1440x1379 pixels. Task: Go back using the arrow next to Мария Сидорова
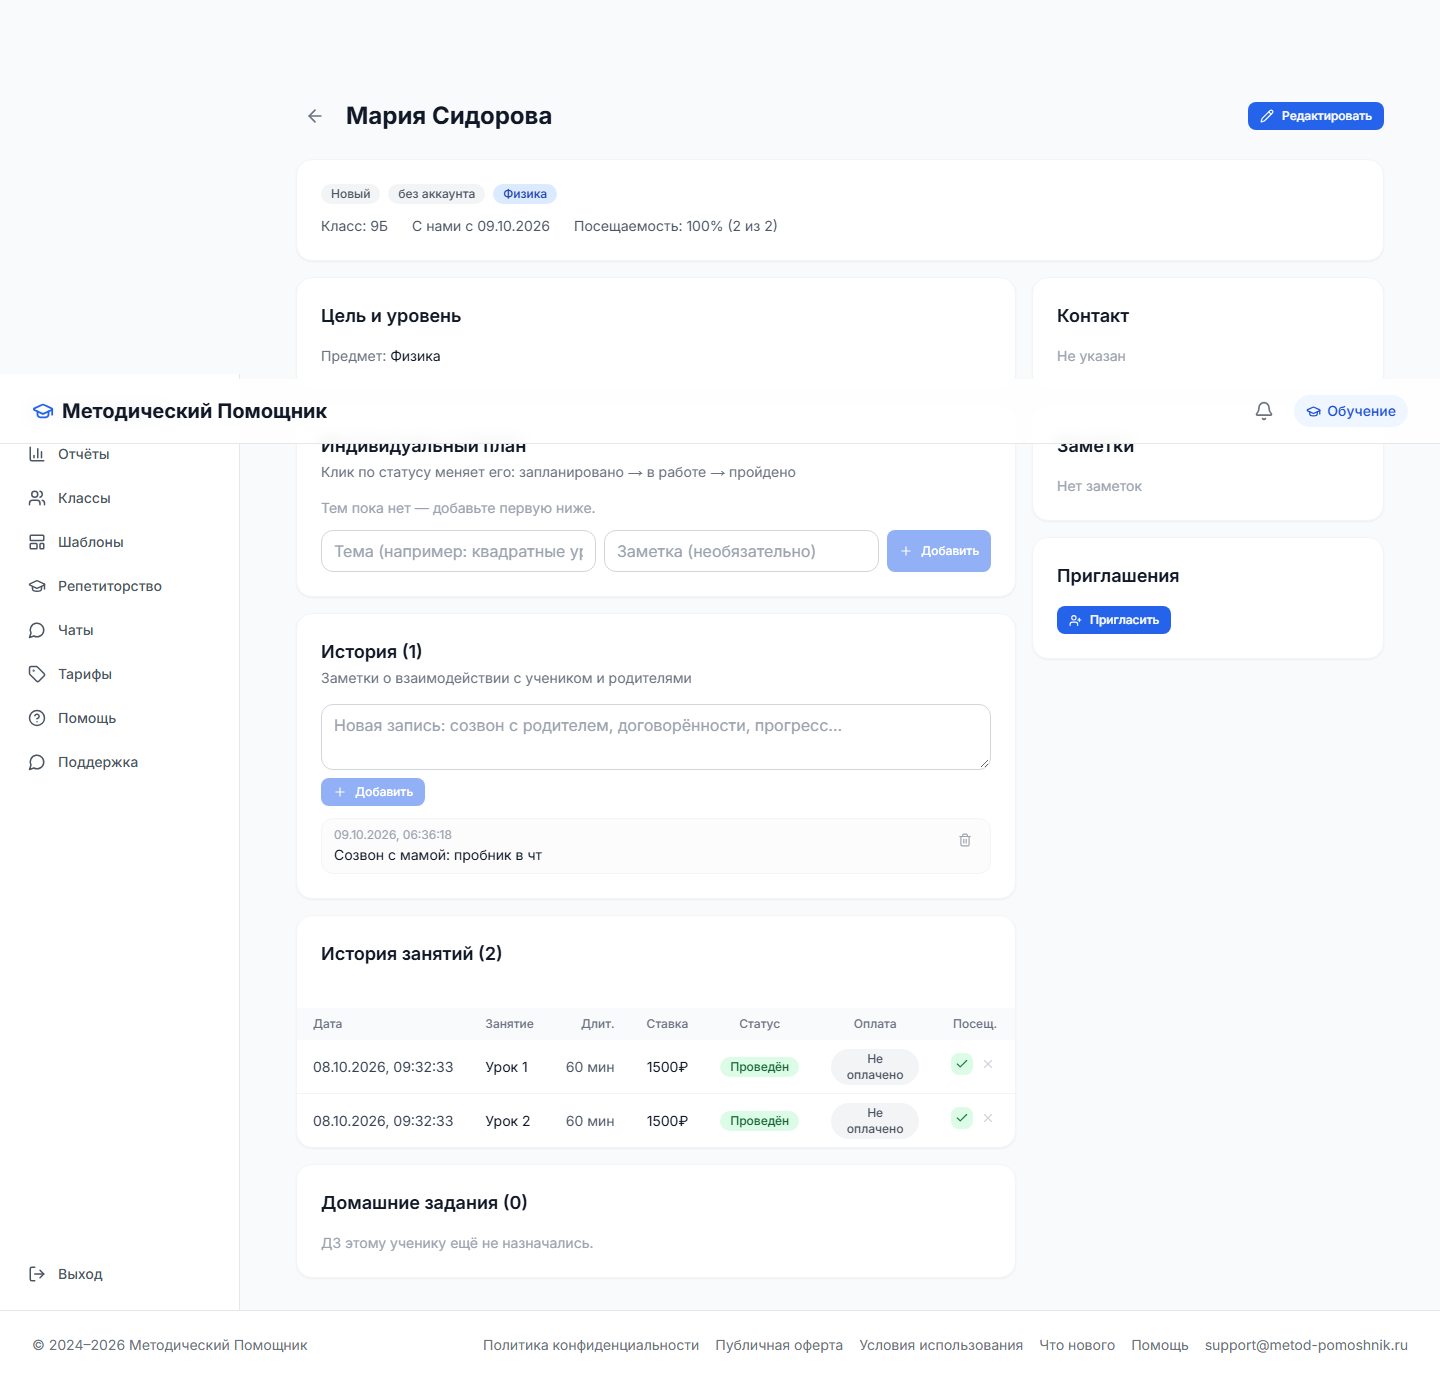pos(315,116)
